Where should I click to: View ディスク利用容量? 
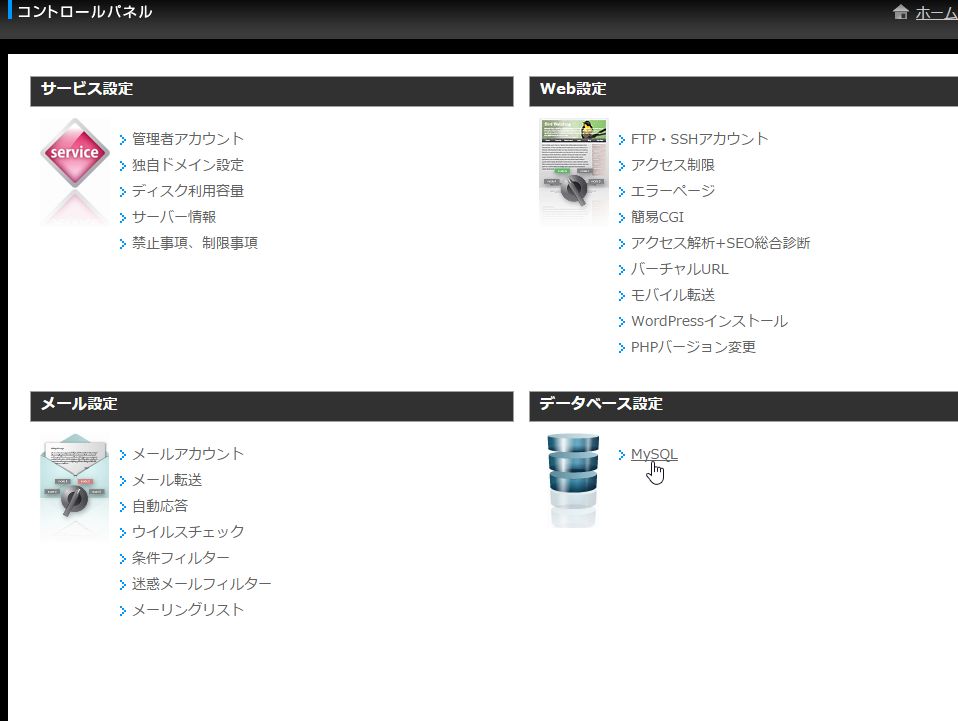click(188, 191)
